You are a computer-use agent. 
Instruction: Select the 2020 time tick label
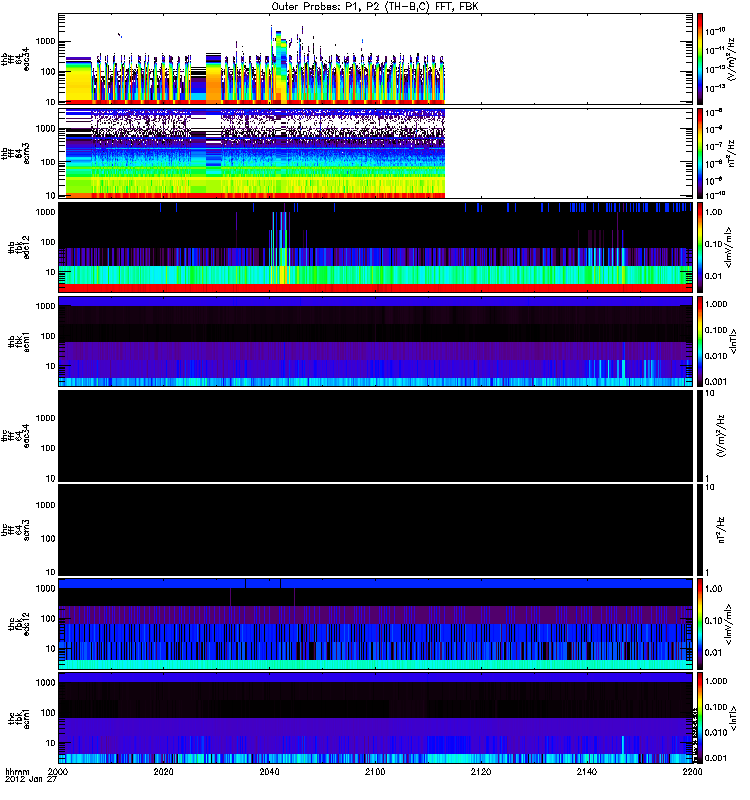[x=164, y=773]
